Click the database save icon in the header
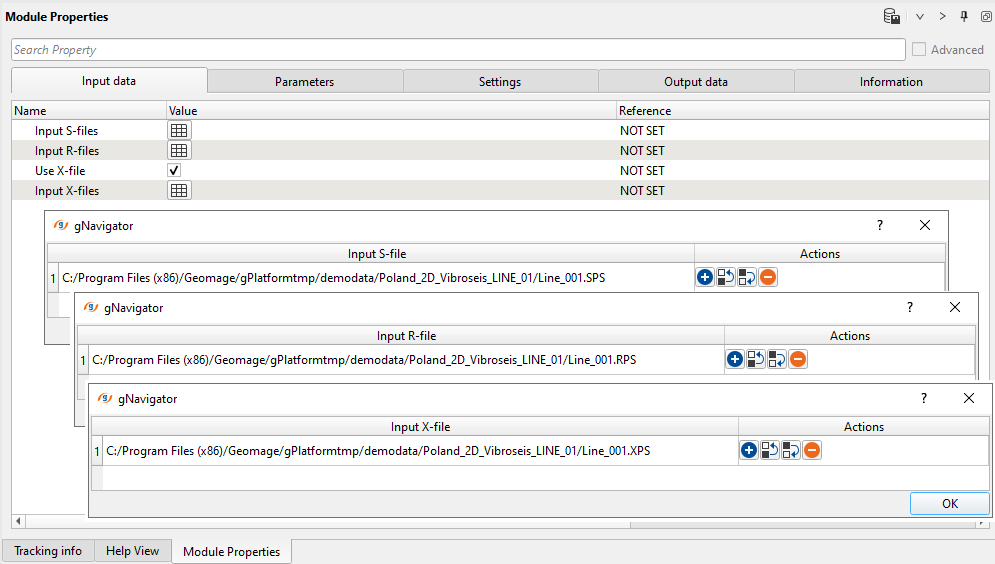Screen dimensions: 995x564 (891, 17)
